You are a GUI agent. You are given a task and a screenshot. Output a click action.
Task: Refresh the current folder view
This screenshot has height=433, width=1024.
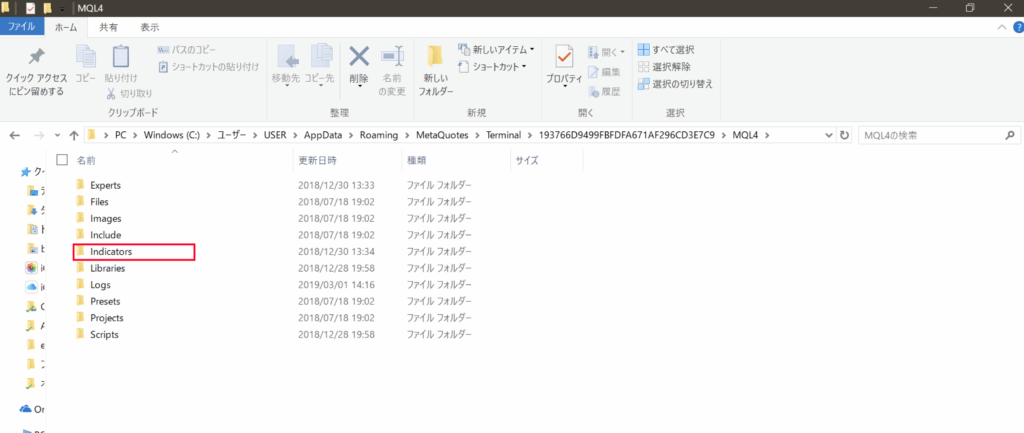[x=844, y=135]
